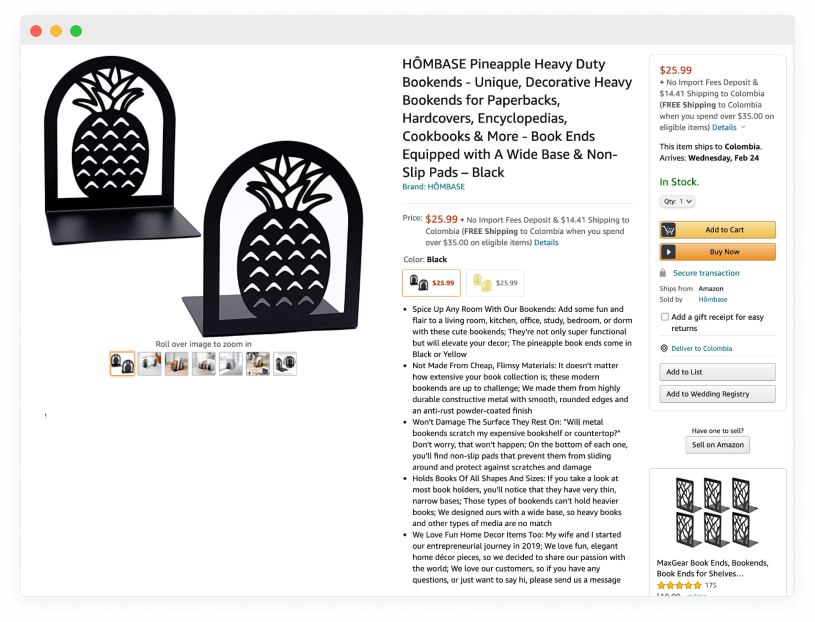Click the padlock icon beside Secure transaction

pos(663,273)
